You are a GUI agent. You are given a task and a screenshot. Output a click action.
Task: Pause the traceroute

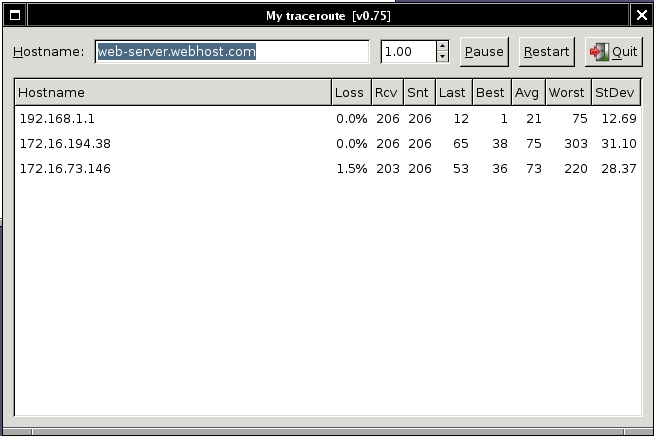click(x=484, y=52)
